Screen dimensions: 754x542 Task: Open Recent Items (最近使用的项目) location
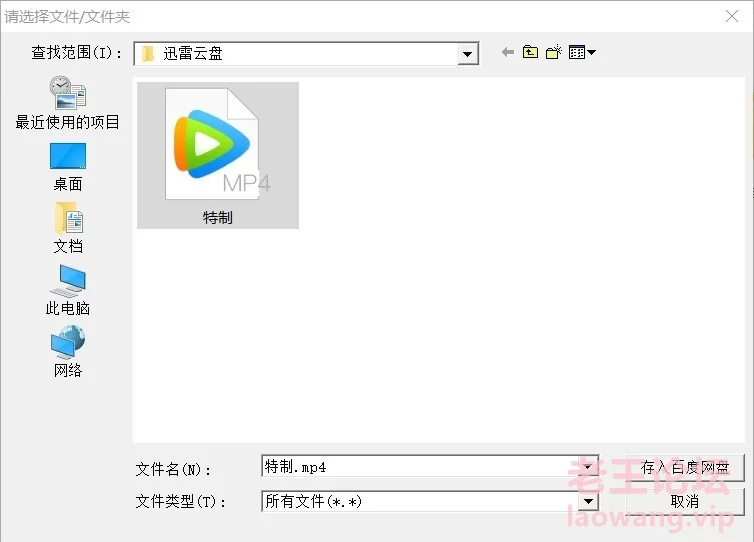pyautogui.click(x=67, y=102)
